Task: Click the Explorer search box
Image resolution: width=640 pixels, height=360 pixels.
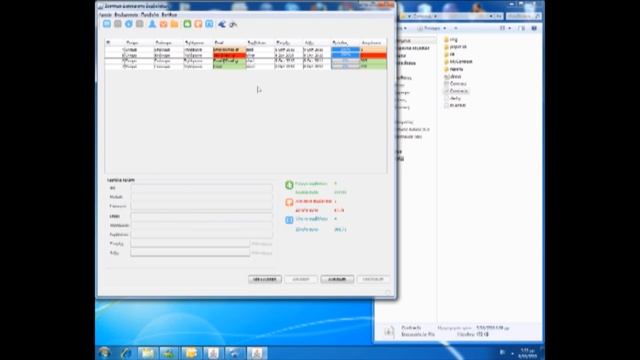Action: pyautogui.click(x=524, y=16)
